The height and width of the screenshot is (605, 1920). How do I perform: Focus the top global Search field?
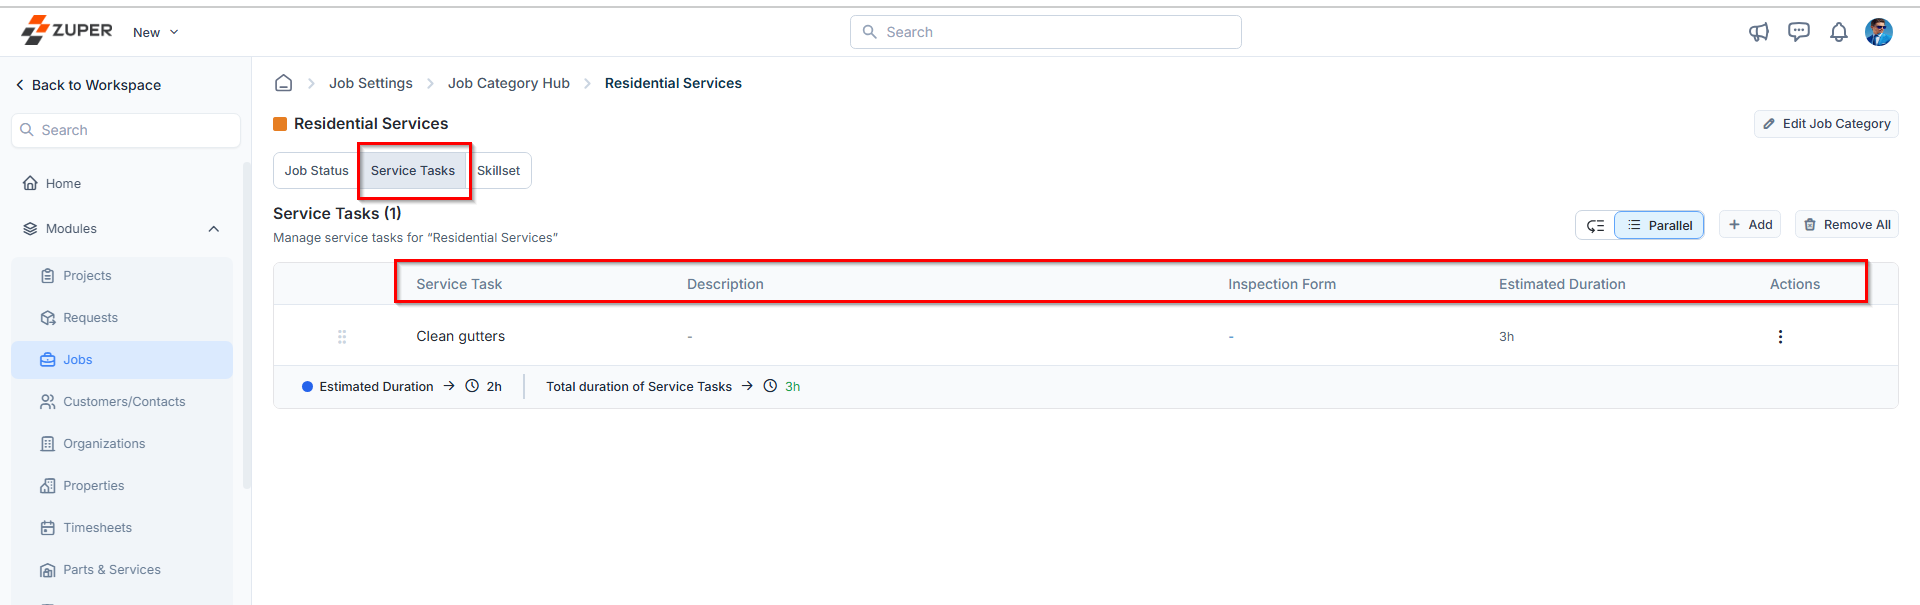(x=1045, y=32)
